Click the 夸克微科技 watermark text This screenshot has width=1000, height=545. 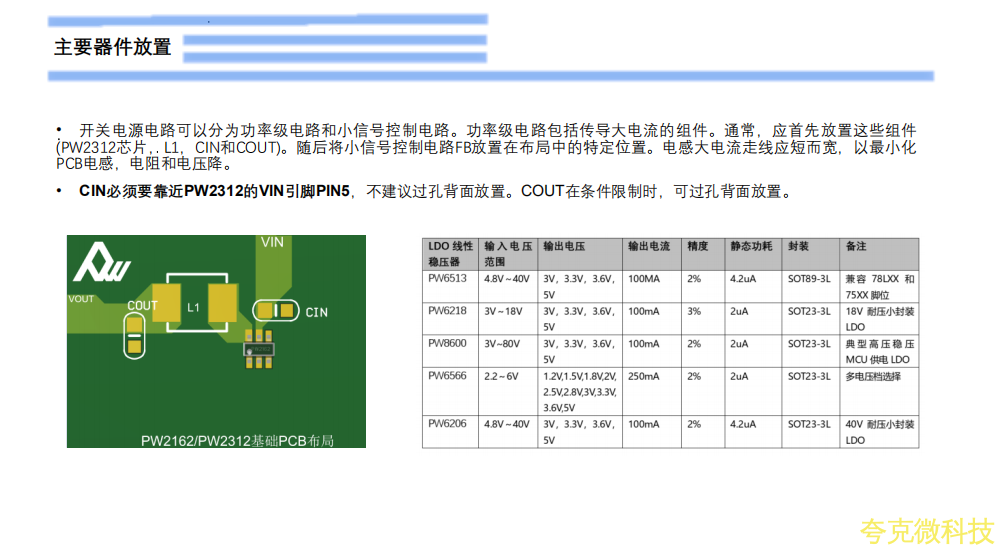[927, 529]
